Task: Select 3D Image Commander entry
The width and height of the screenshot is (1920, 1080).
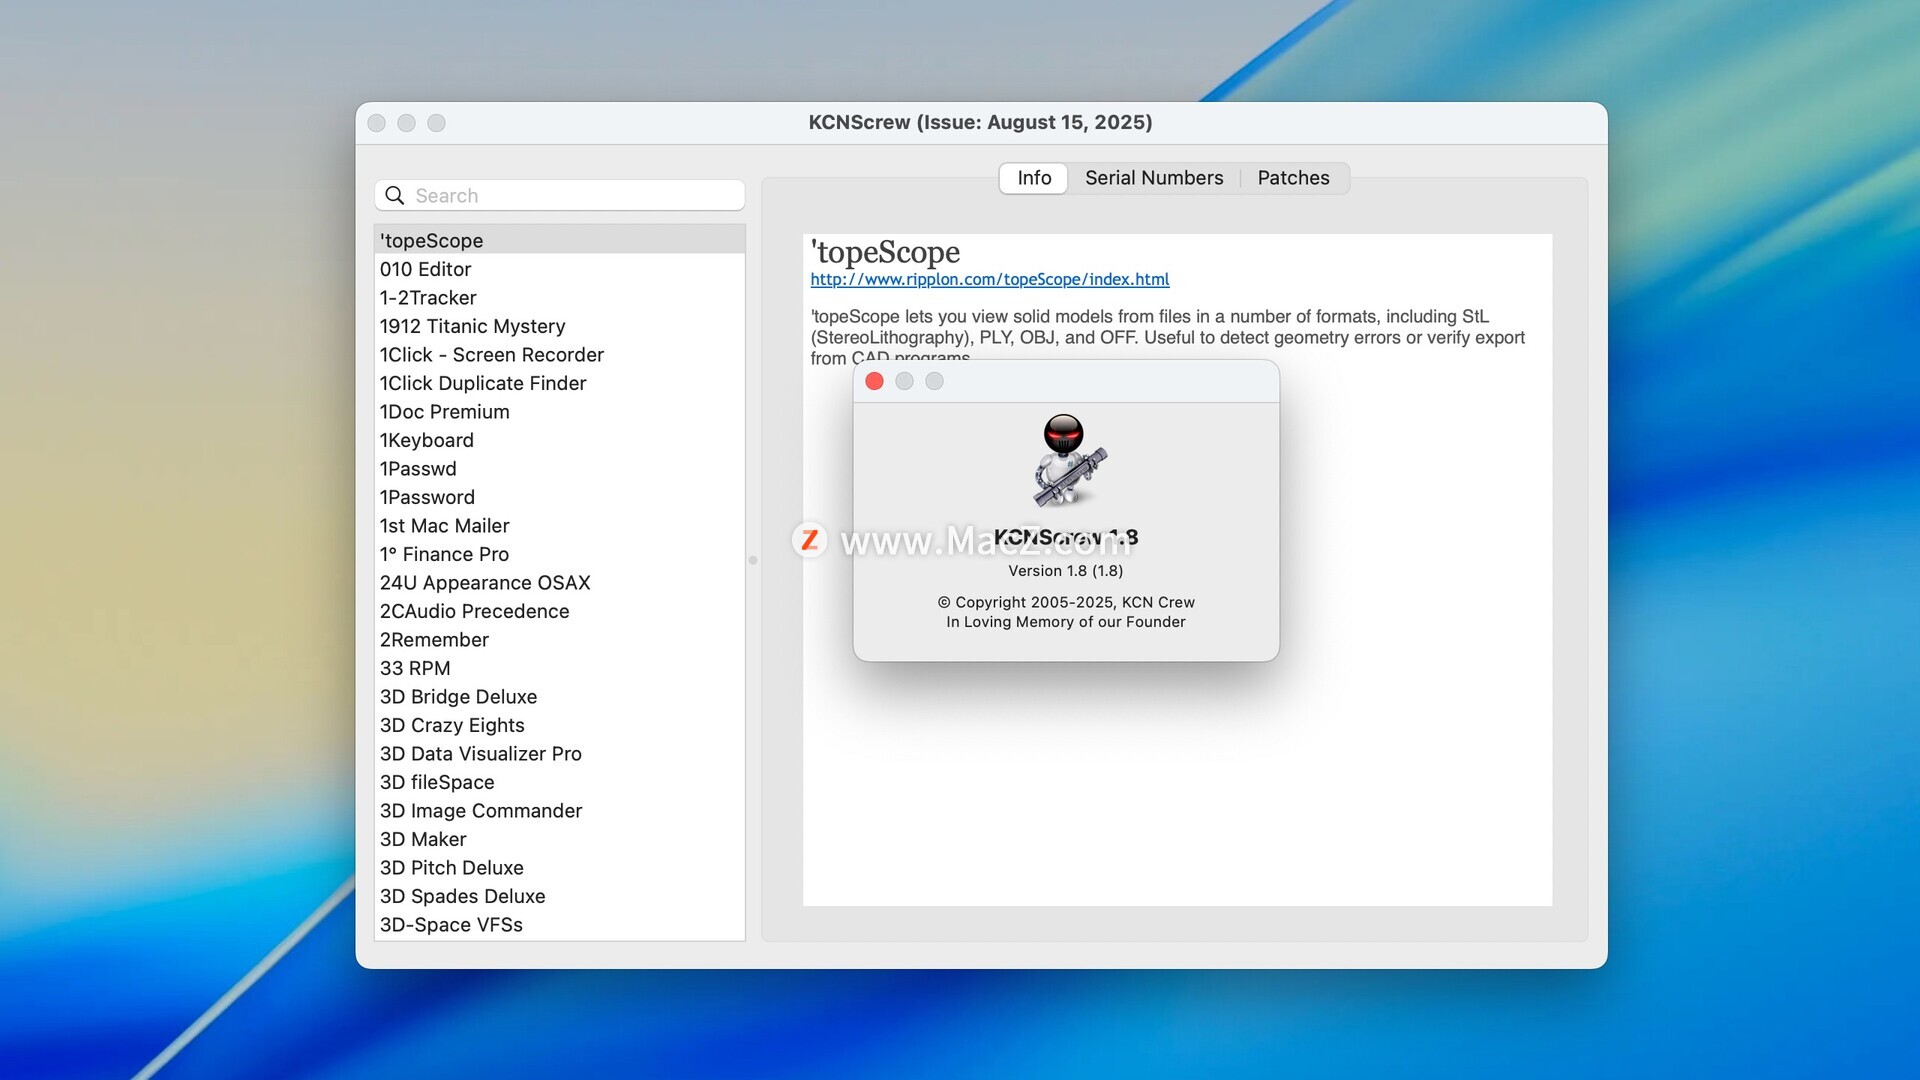Action: (560, 810)
